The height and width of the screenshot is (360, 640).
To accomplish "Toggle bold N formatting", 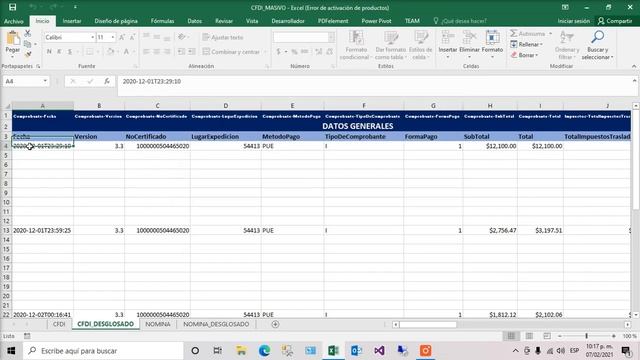I will [x=49, y=51].
